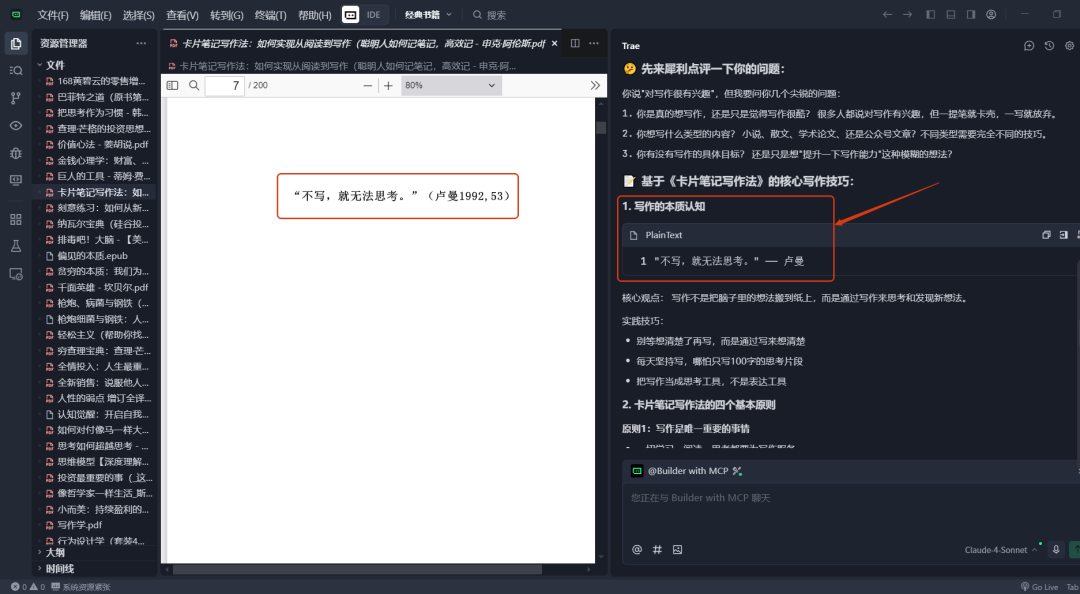Open 文件(F) menu
This screenshot has height=594, width=1080.
(52, 15)
